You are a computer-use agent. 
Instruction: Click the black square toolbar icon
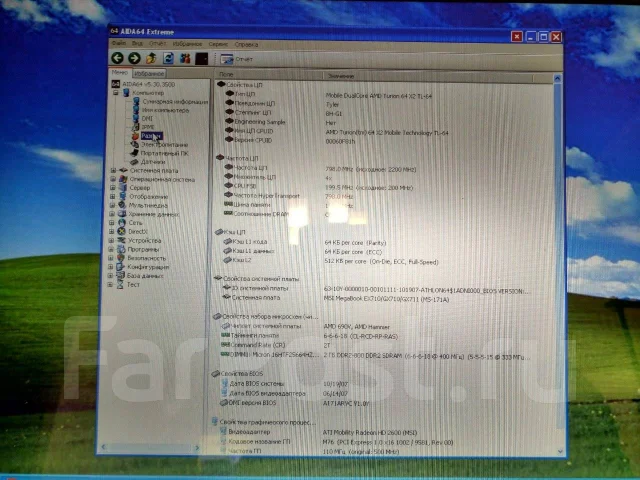(202, 59)
